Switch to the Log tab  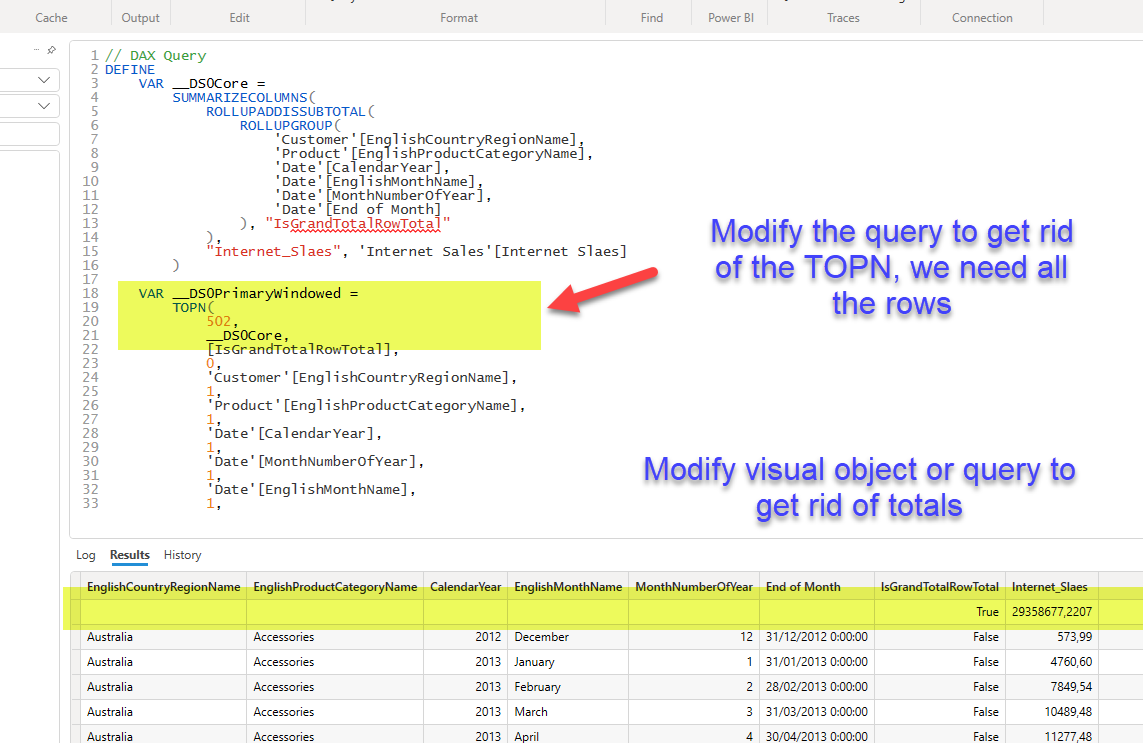(86, 555)
